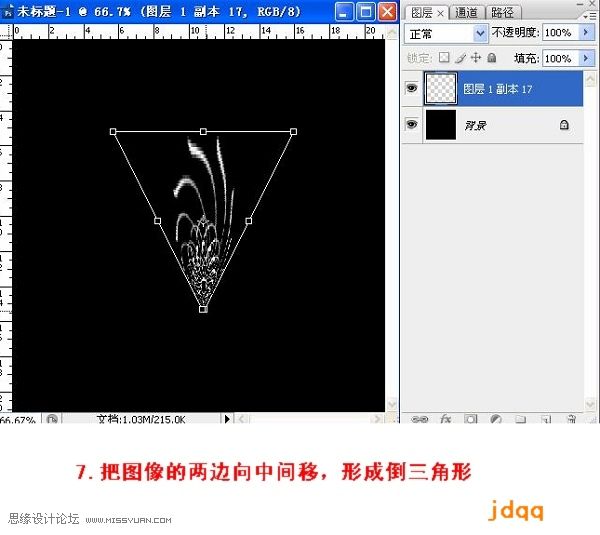Click the 66.67% zoom field in status bar
The image size is (600, 535).
[x=18, y=419]
